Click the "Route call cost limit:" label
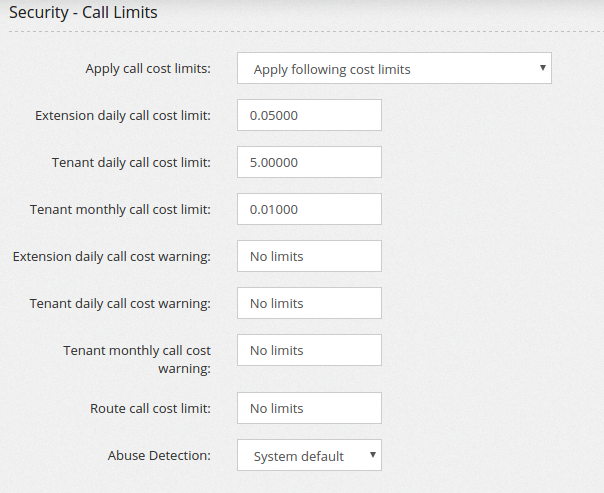The image size is (604, 493). point(150,408)
